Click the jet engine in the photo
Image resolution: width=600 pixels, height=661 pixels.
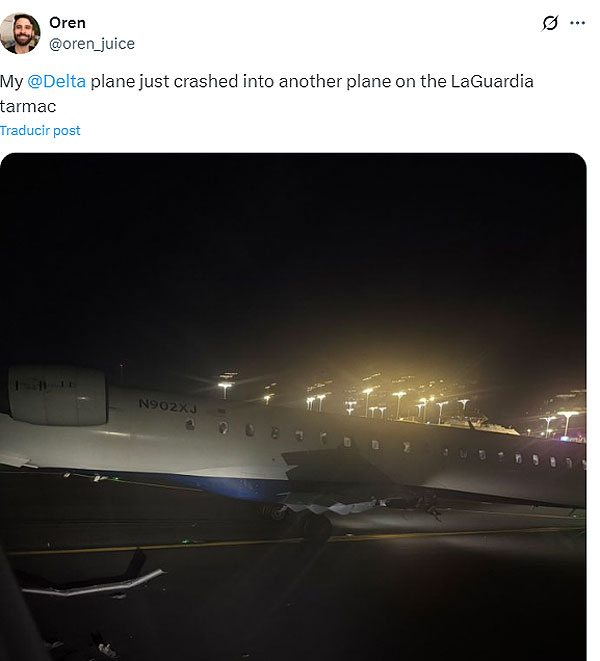[x=58, y=395]
